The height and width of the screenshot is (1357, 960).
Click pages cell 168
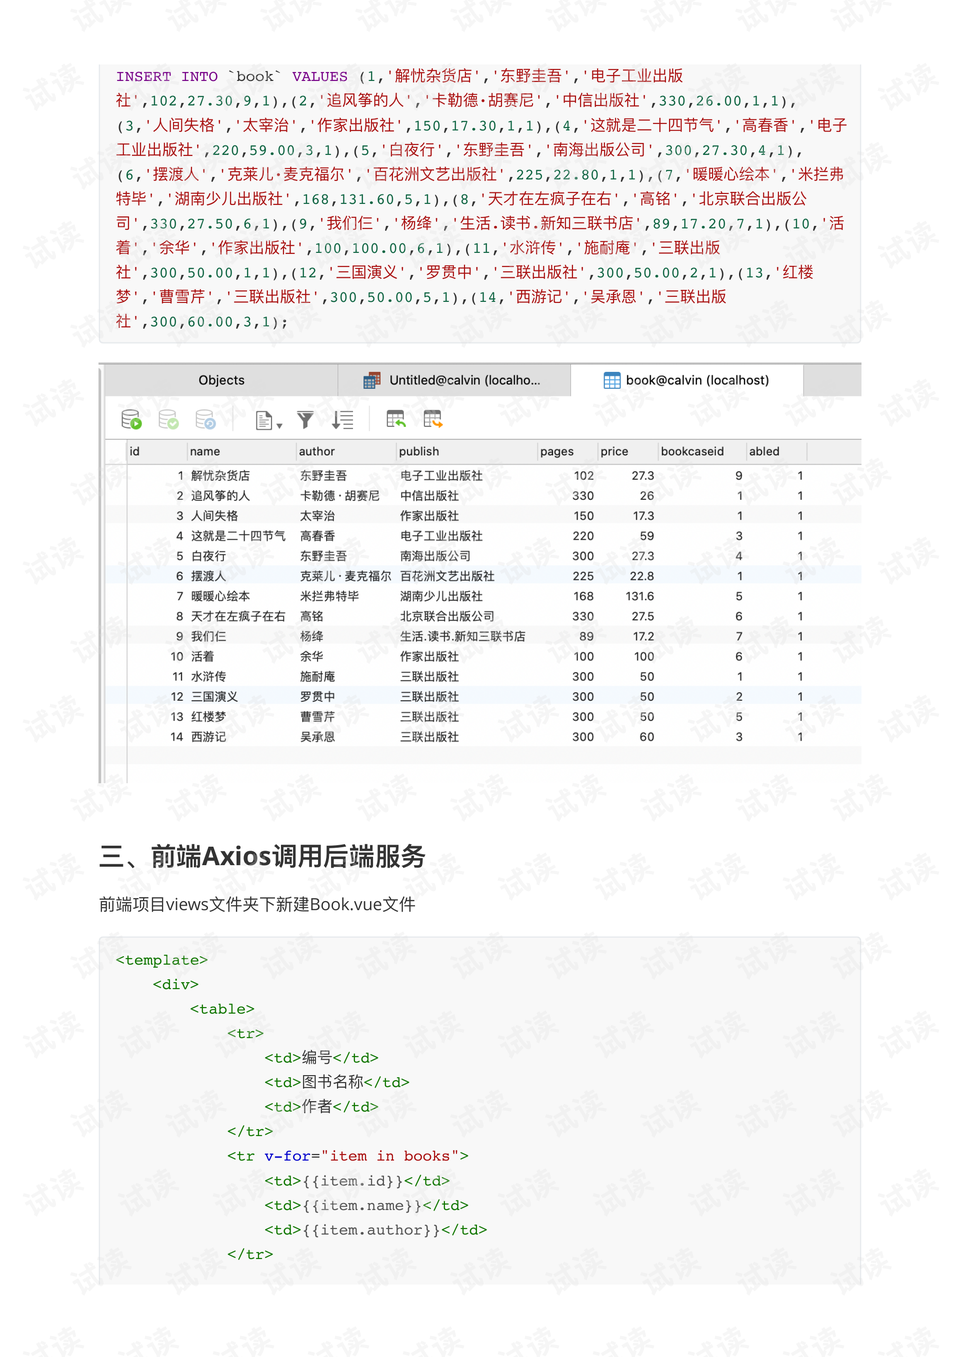[583, 596]
